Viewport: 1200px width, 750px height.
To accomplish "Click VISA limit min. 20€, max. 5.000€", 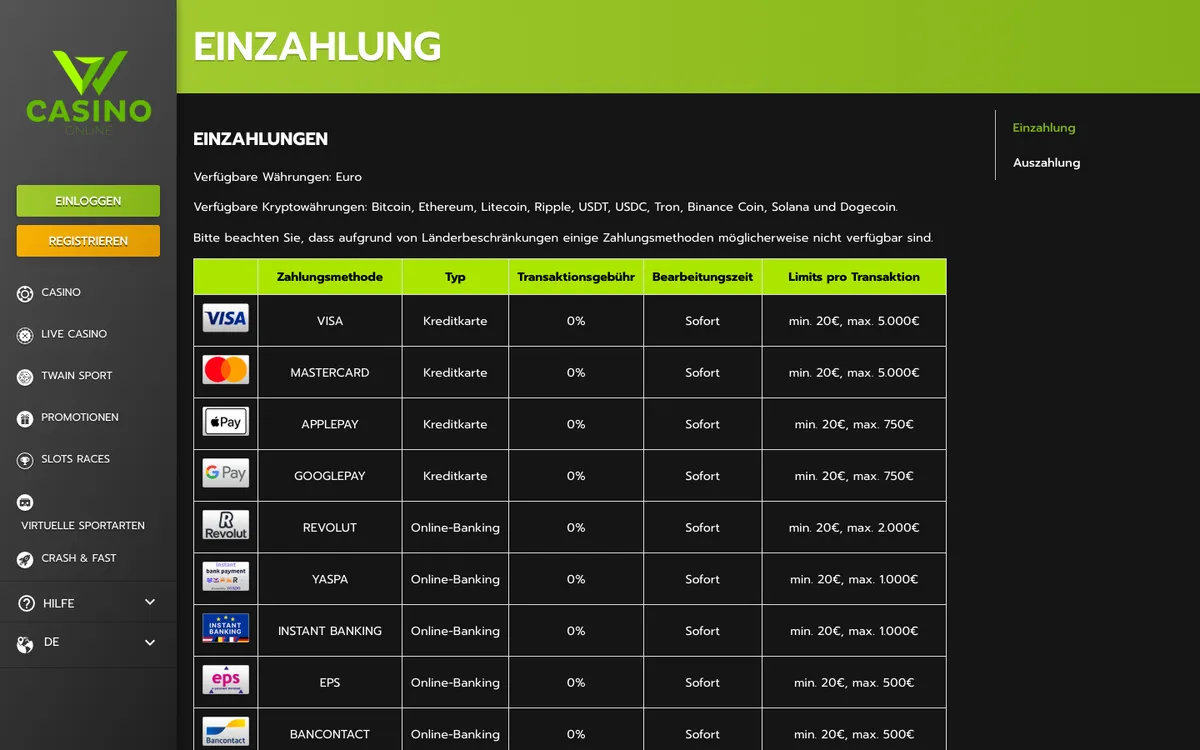I will tap(854, 321).
